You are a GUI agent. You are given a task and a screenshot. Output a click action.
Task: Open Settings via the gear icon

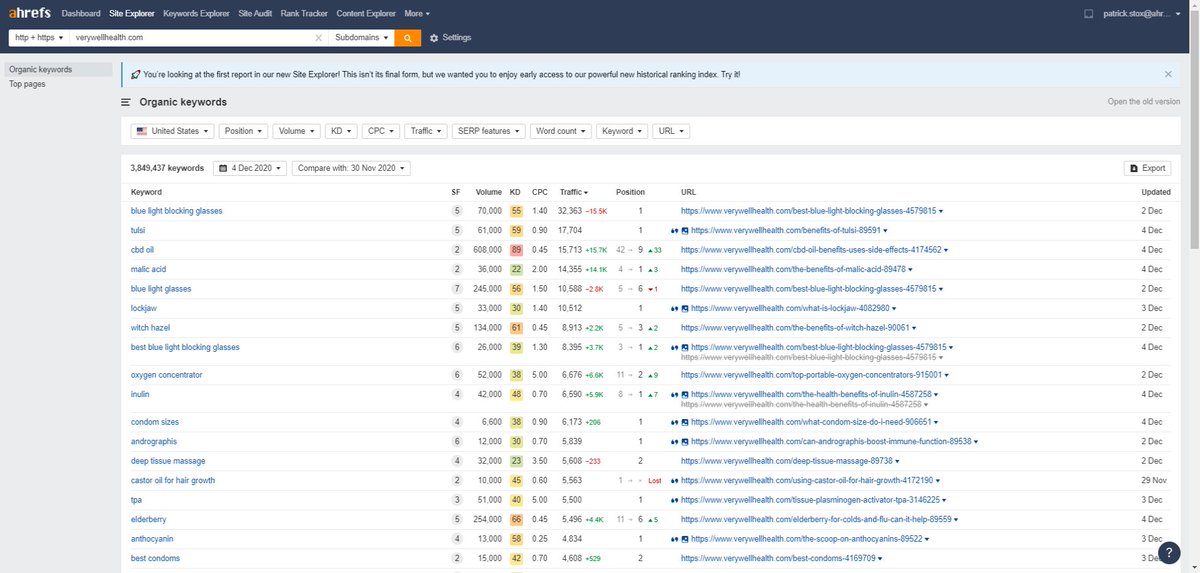coord(434,38)
